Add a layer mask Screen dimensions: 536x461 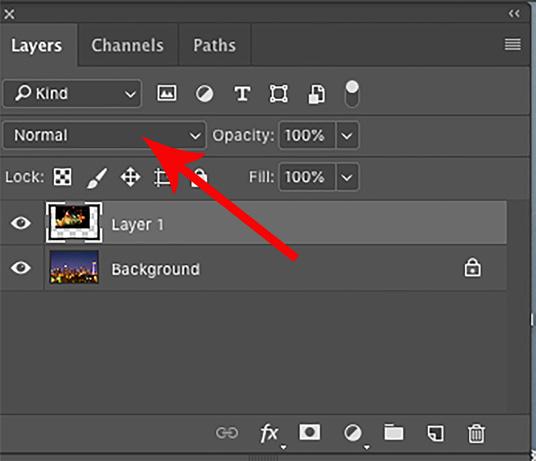[310, 432]
